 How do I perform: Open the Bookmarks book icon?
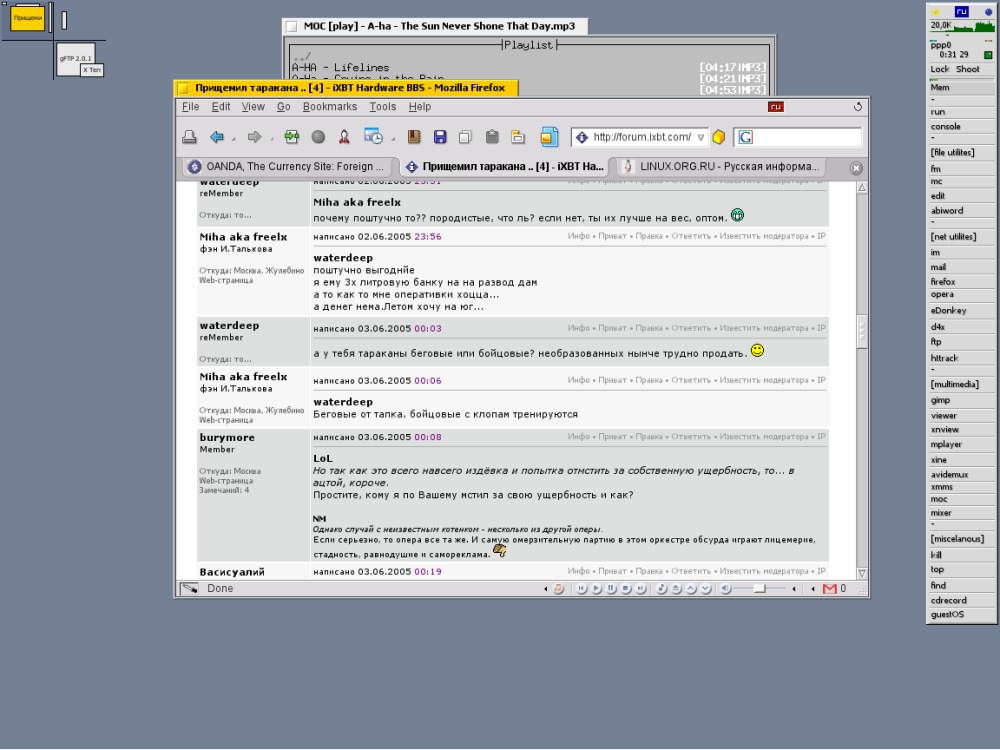pyautogui.click(x=414, y=137)
